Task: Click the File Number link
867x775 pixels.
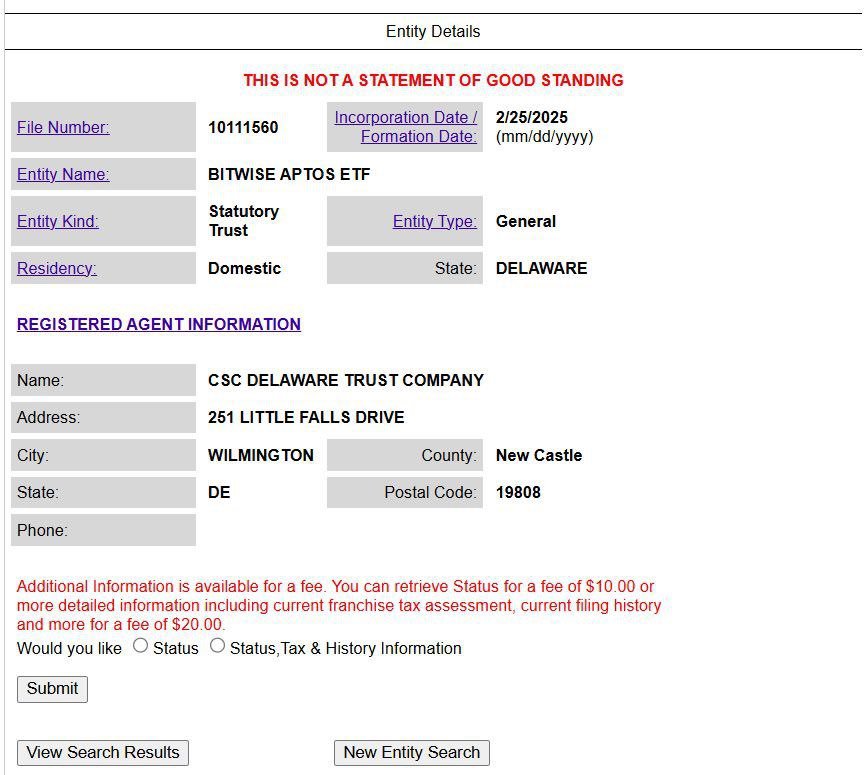Action: (x=63, y=127)
